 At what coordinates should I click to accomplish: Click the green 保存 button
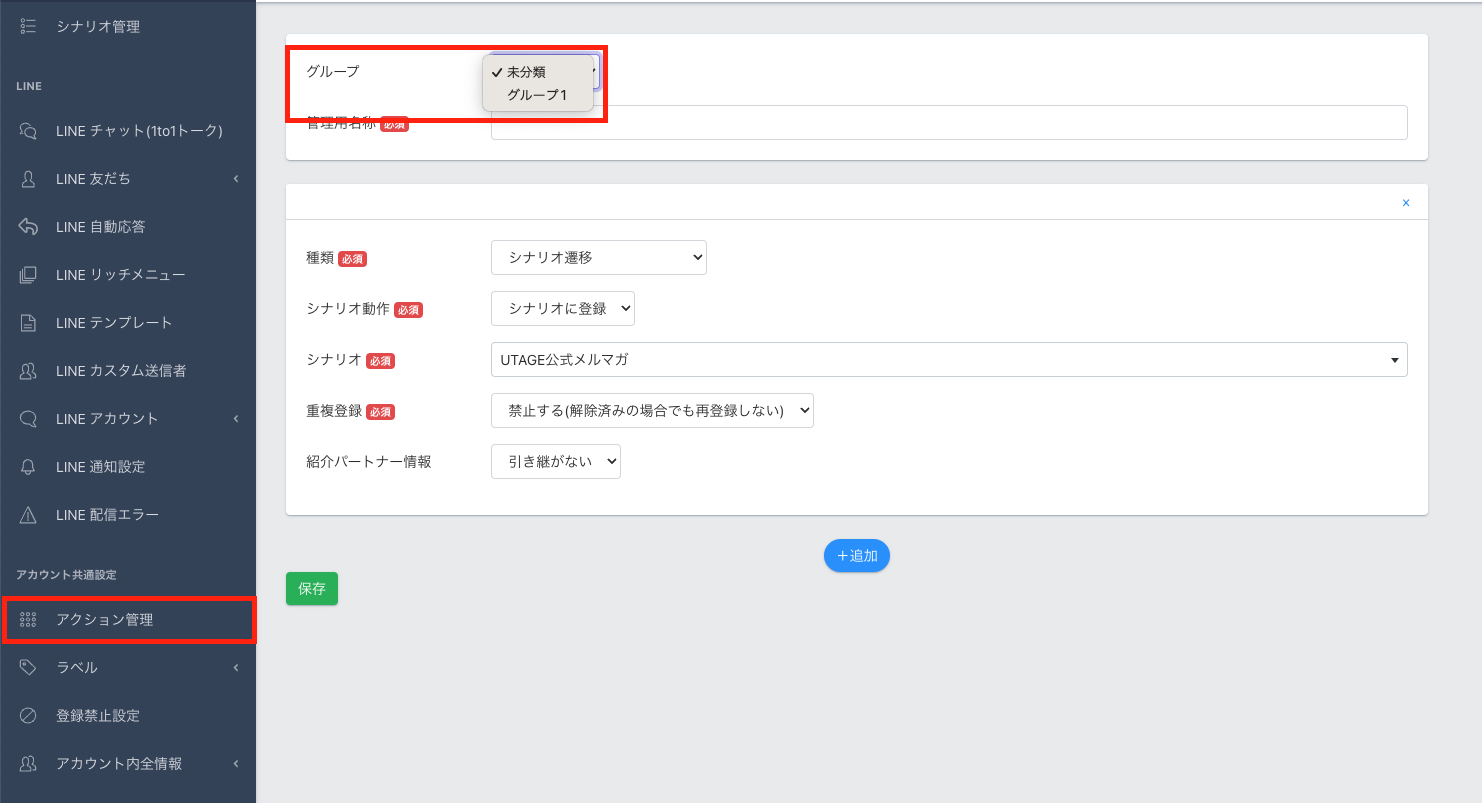point(312,589)
